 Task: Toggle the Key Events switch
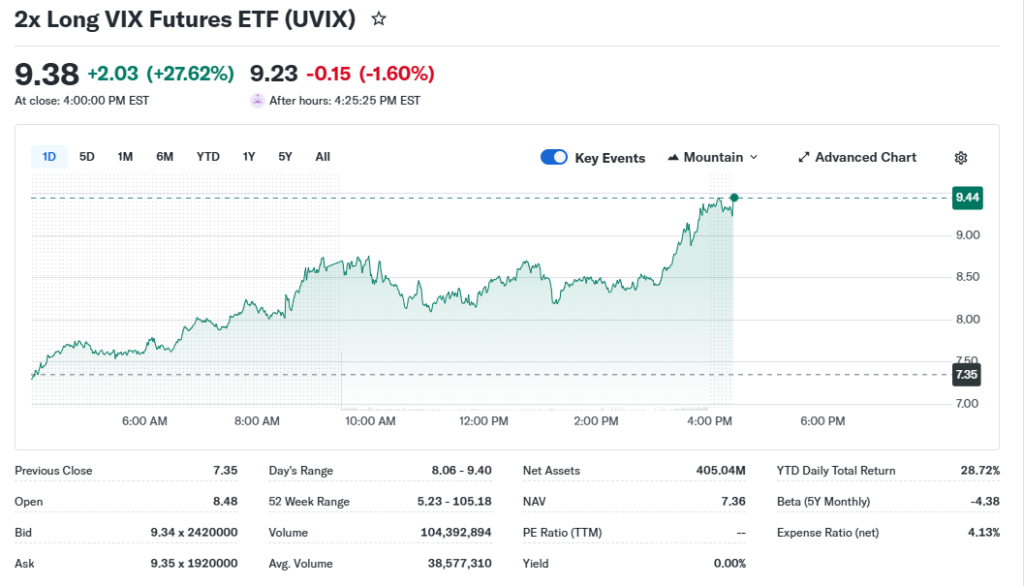click(554, 158)
